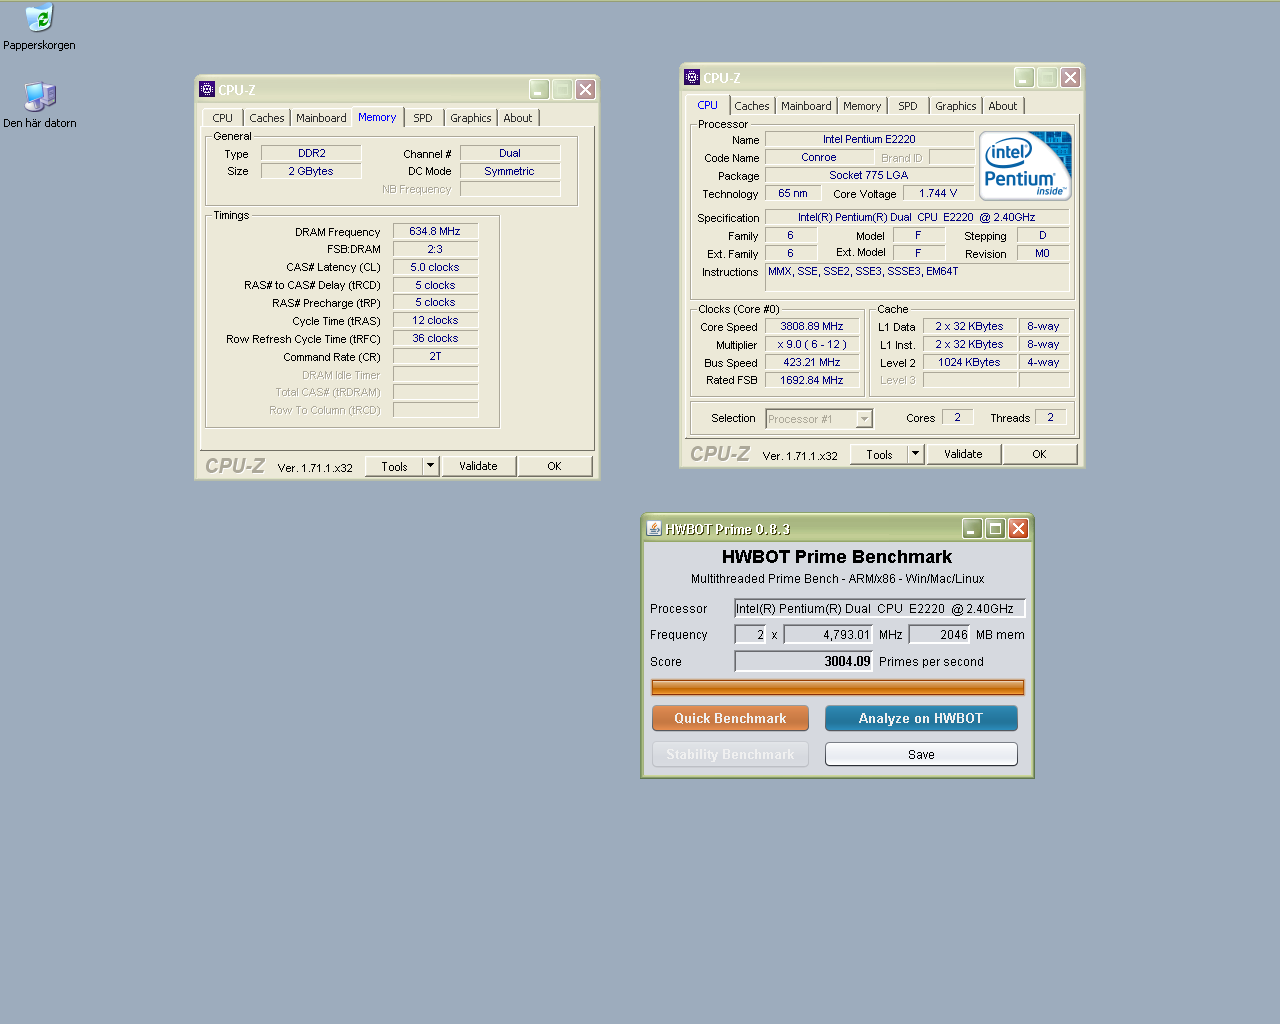Switch to Caches tab in Memory window
This screenshot has height=1024, width=1280.
coord(267,118)
